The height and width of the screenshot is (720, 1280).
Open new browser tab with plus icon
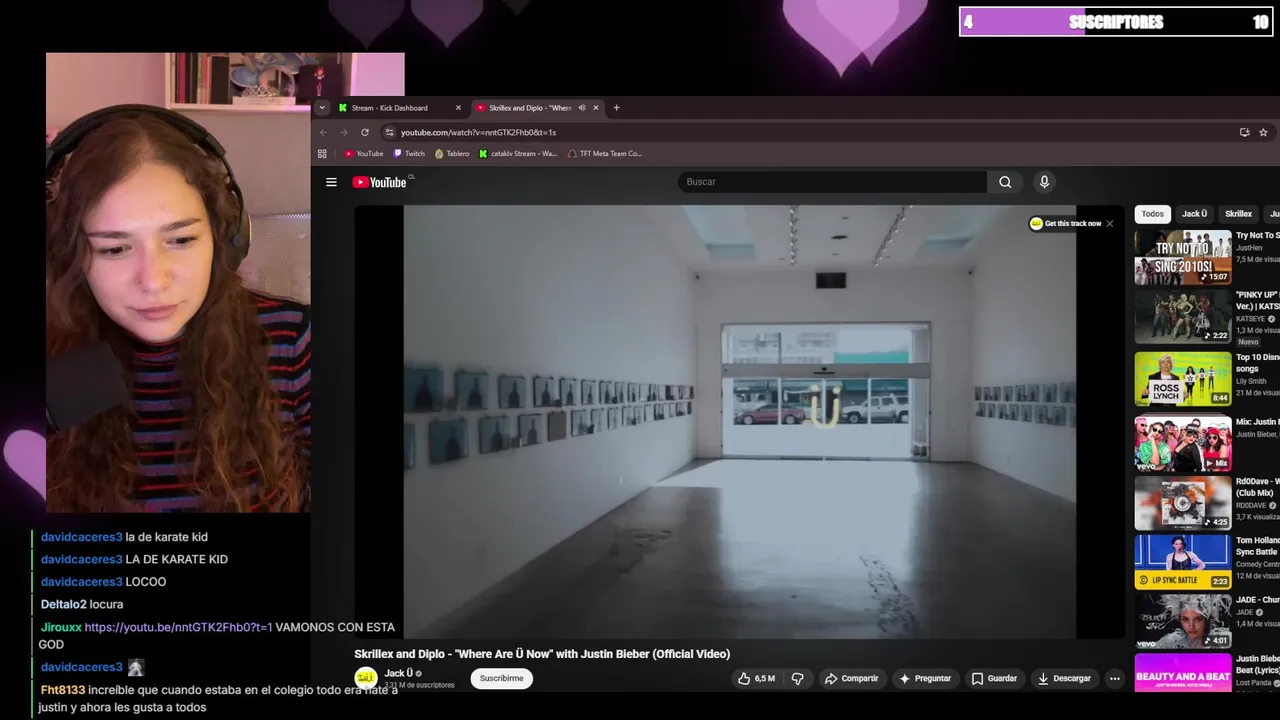(x=616, y=108)
